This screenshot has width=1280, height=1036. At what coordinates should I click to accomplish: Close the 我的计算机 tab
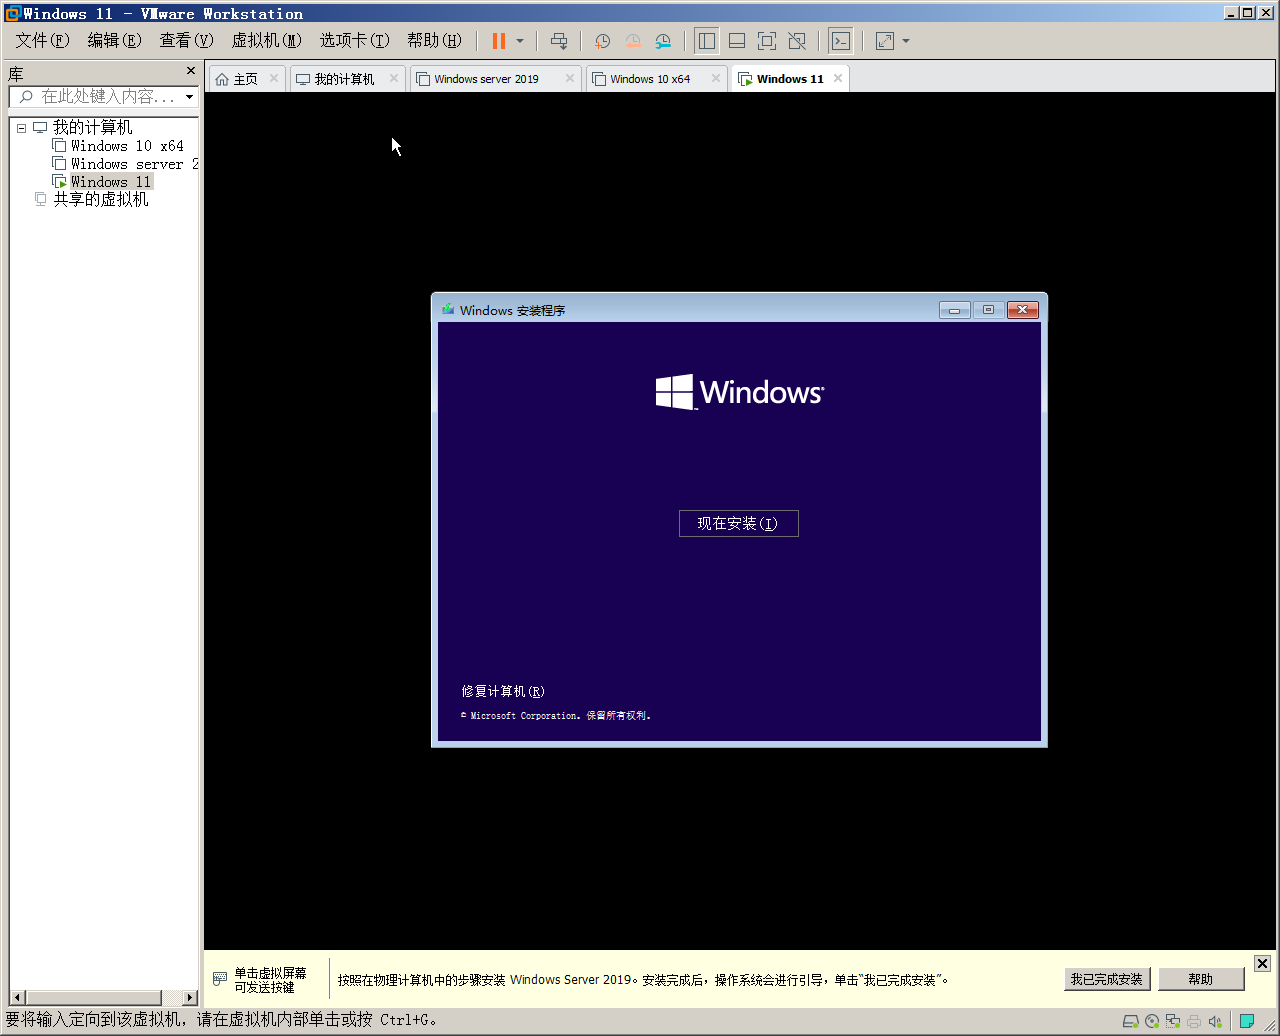[x=394, y=78]
